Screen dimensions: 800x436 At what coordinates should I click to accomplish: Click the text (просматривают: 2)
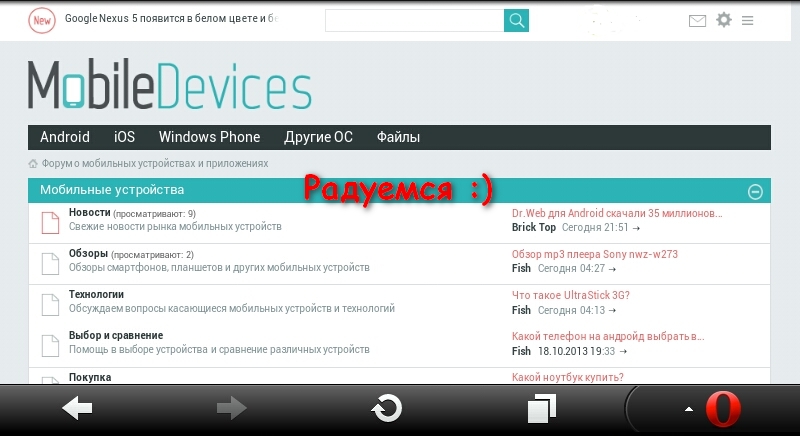pyautogui.click(x=152, y=254)
